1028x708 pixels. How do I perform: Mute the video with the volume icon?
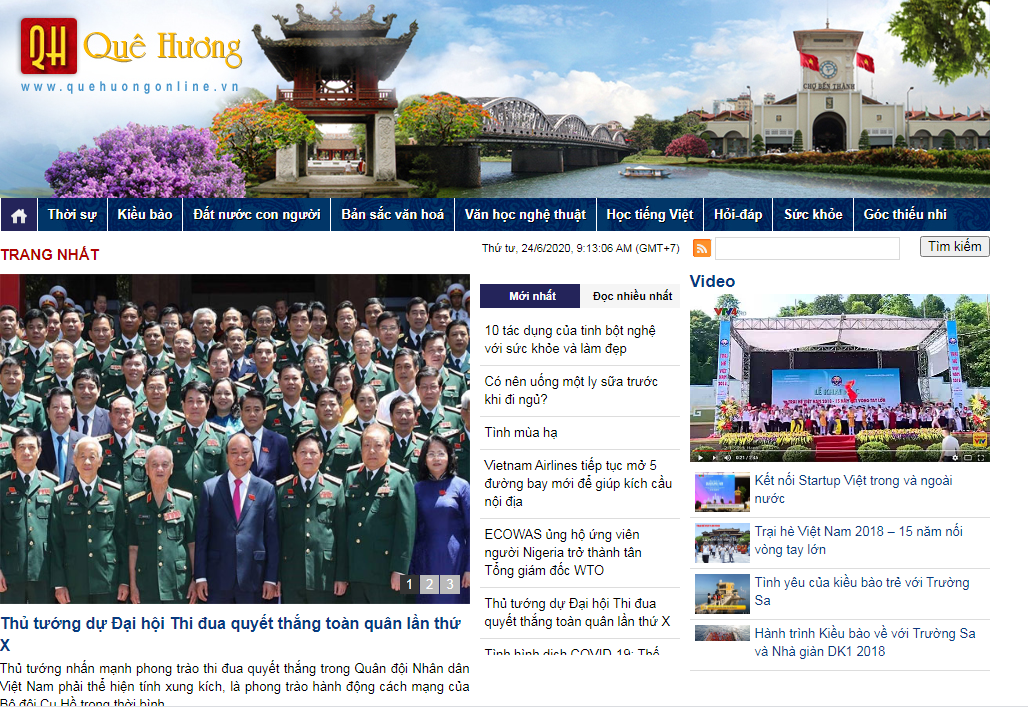point(728,458)
